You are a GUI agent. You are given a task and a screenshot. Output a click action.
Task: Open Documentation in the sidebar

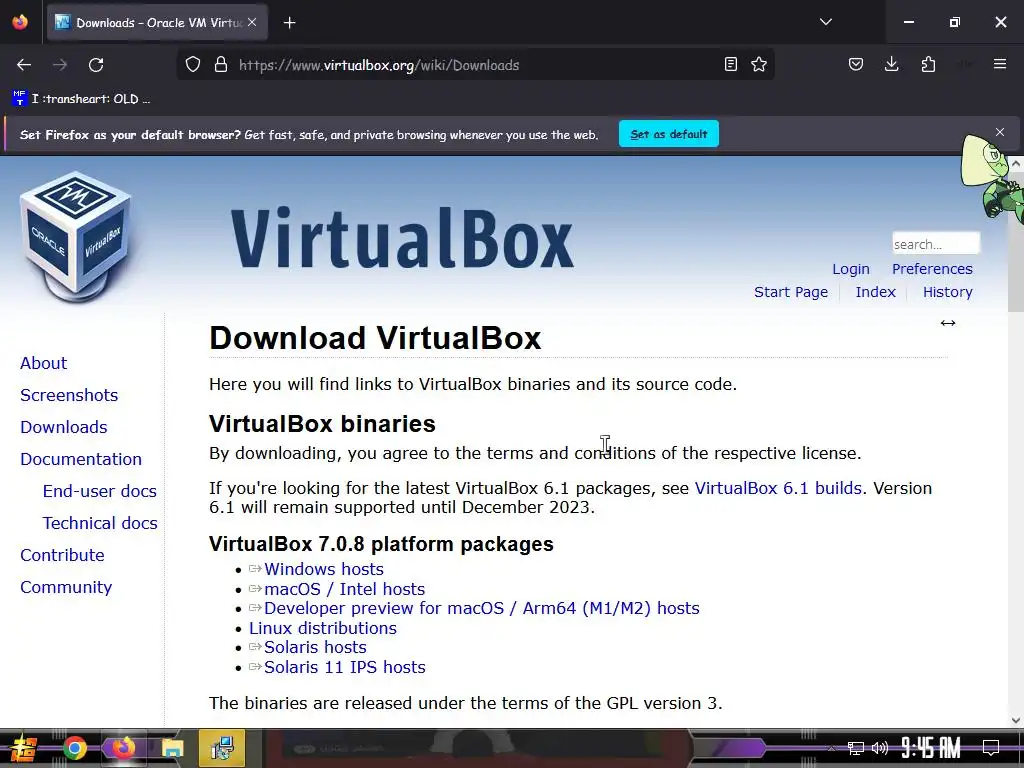tap(81, 459)
